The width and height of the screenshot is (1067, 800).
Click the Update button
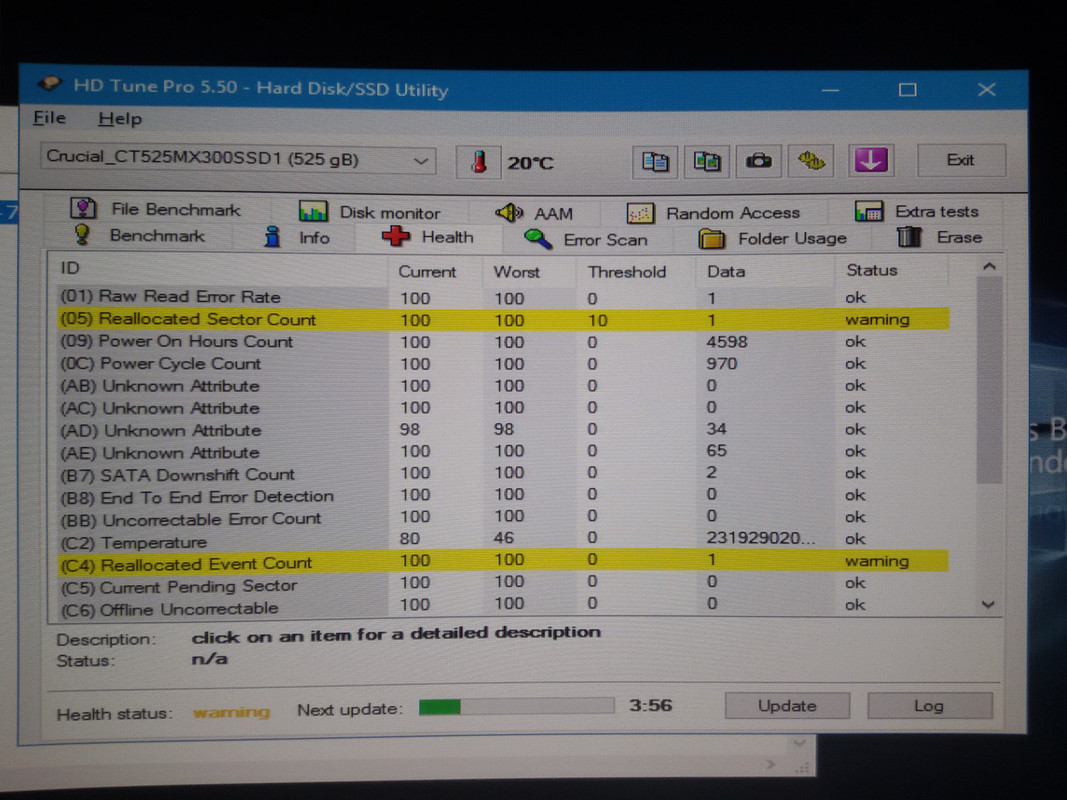(787, 705)
